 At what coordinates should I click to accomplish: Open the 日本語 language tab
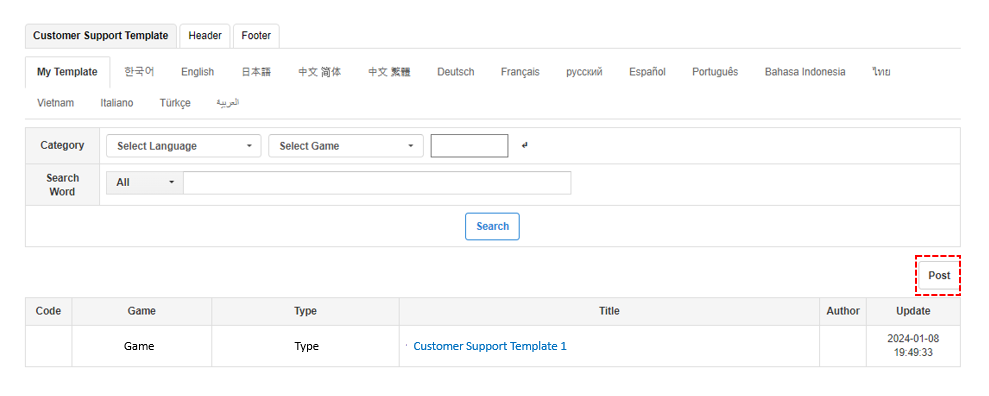click(x=256, y=72)
